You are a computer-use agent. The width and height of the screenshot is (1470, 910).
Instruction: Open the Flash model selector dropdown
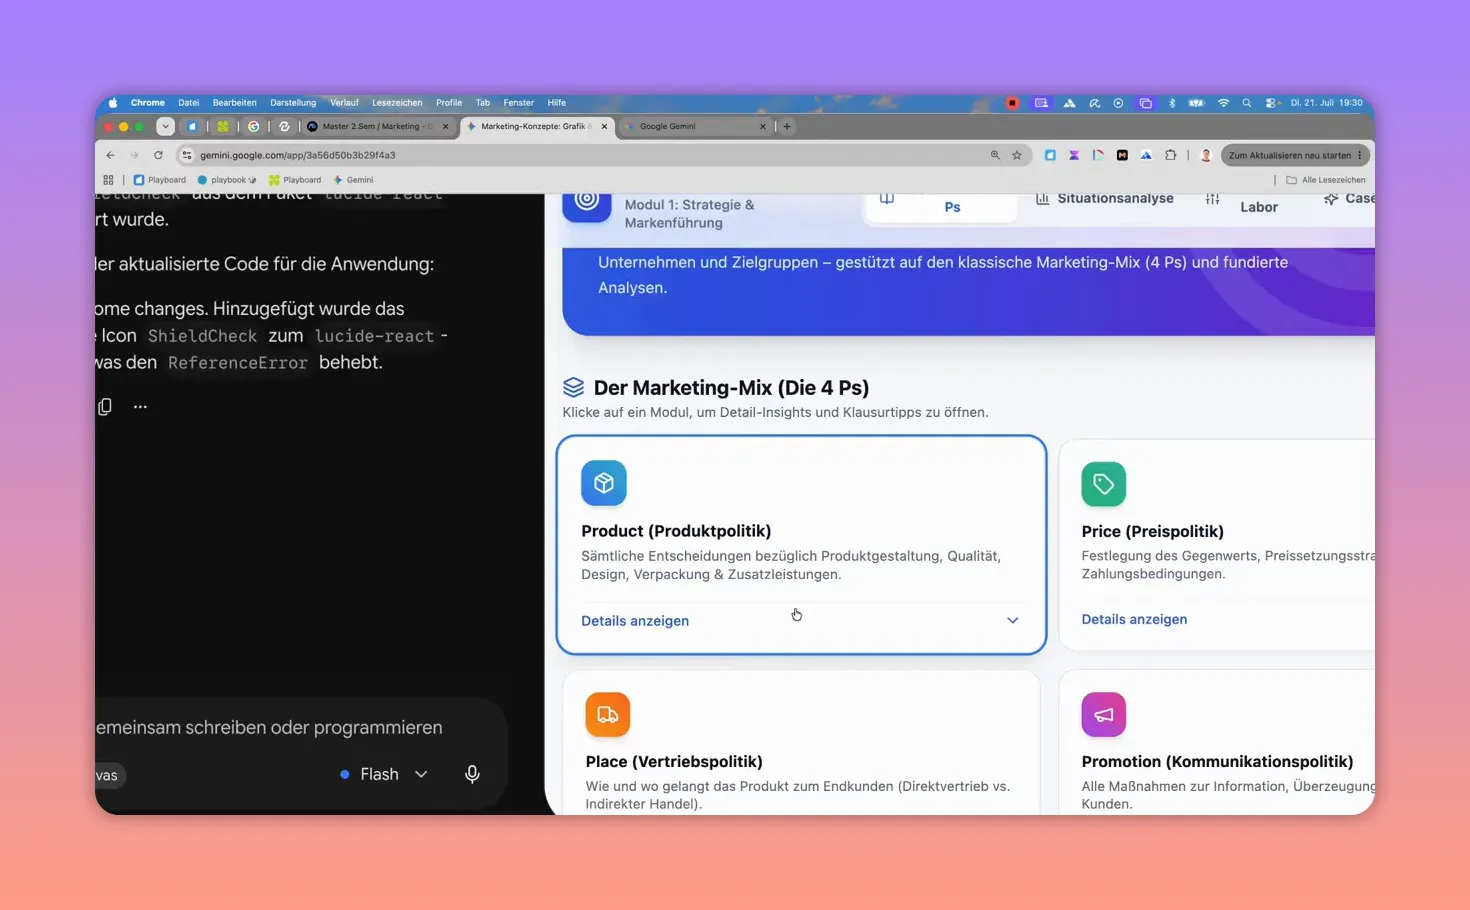[x=384, y=774]
